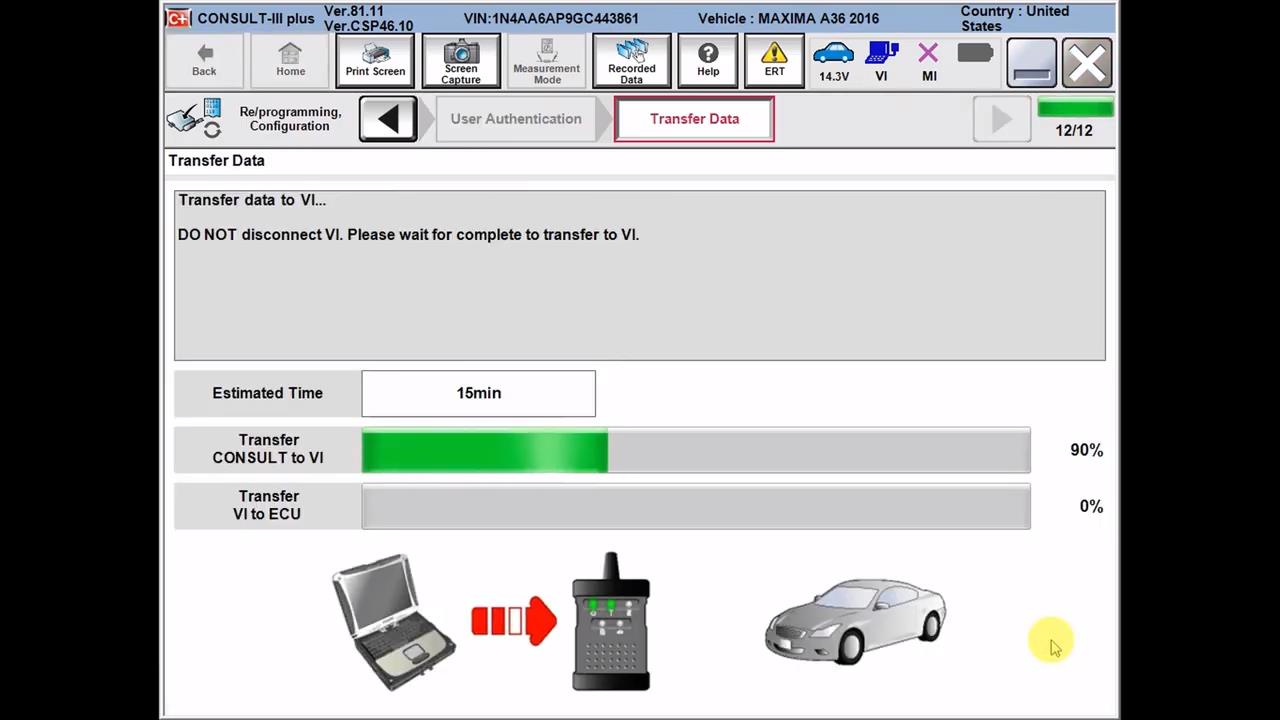
Task: Click the Estimated Time label
Action: click(x=267, y=393)
